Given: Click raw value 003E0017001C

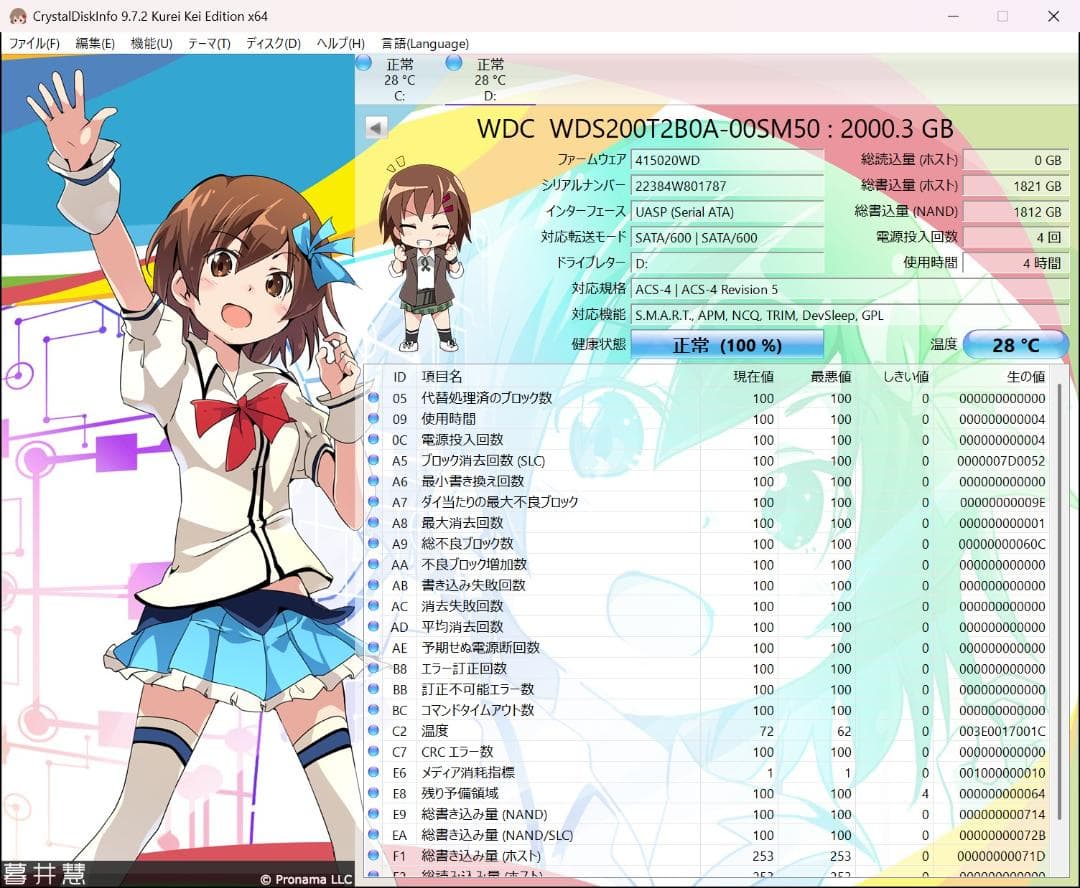Looking at the screenshot, I should coord(1001,731).
